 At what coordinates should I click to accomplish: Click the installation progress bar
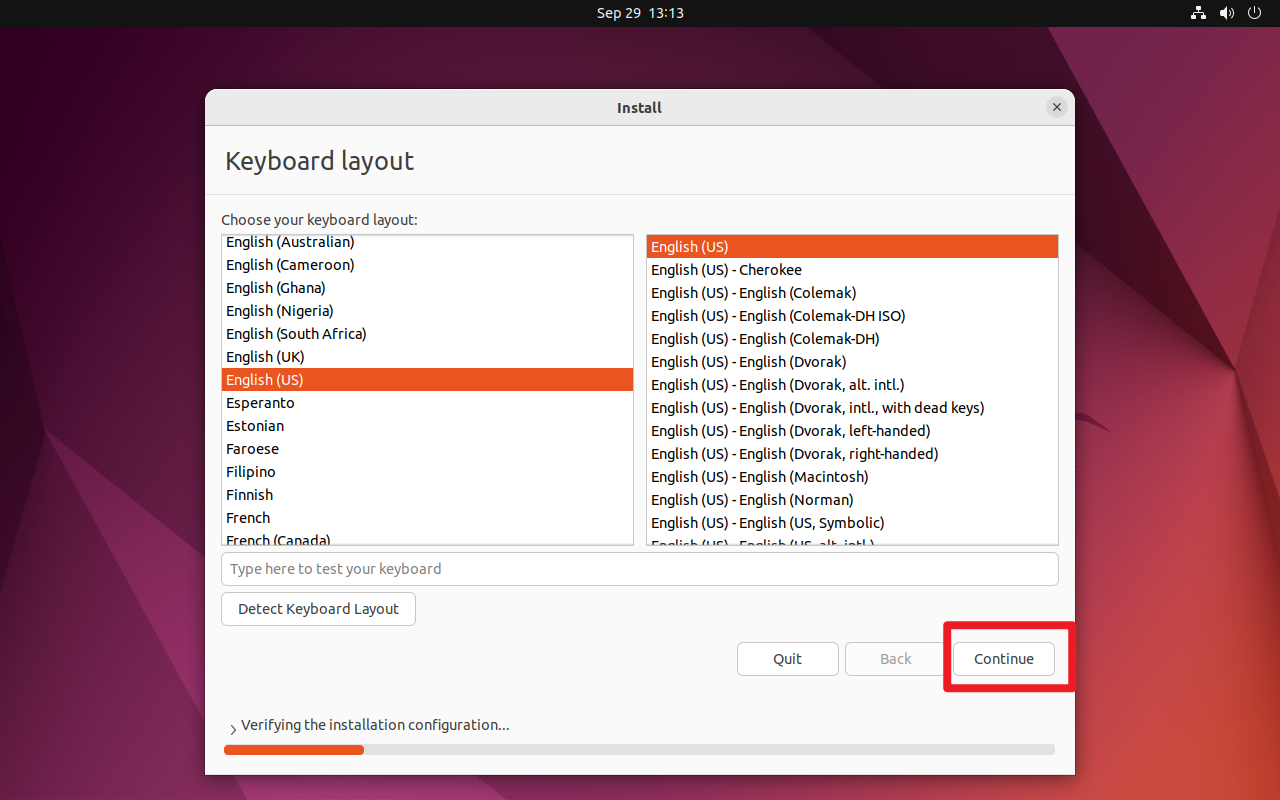click(x=639, y=749)
